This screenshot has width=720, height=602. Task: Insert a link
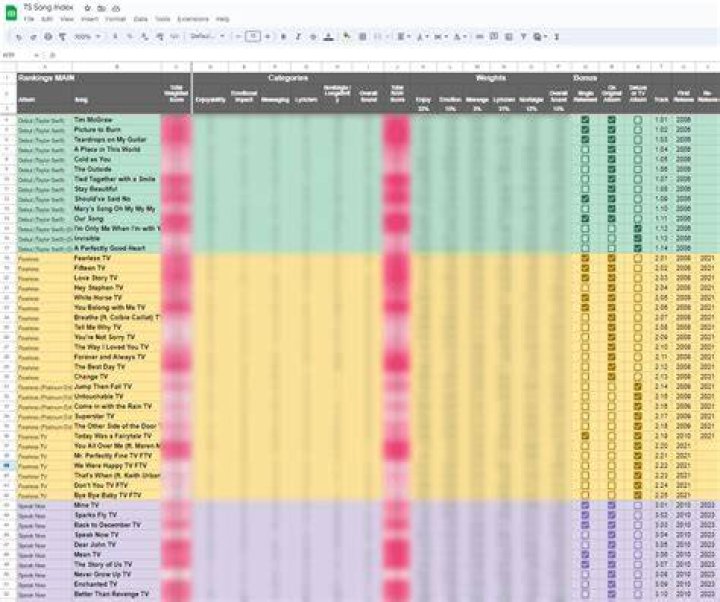(x=479, y=37)
